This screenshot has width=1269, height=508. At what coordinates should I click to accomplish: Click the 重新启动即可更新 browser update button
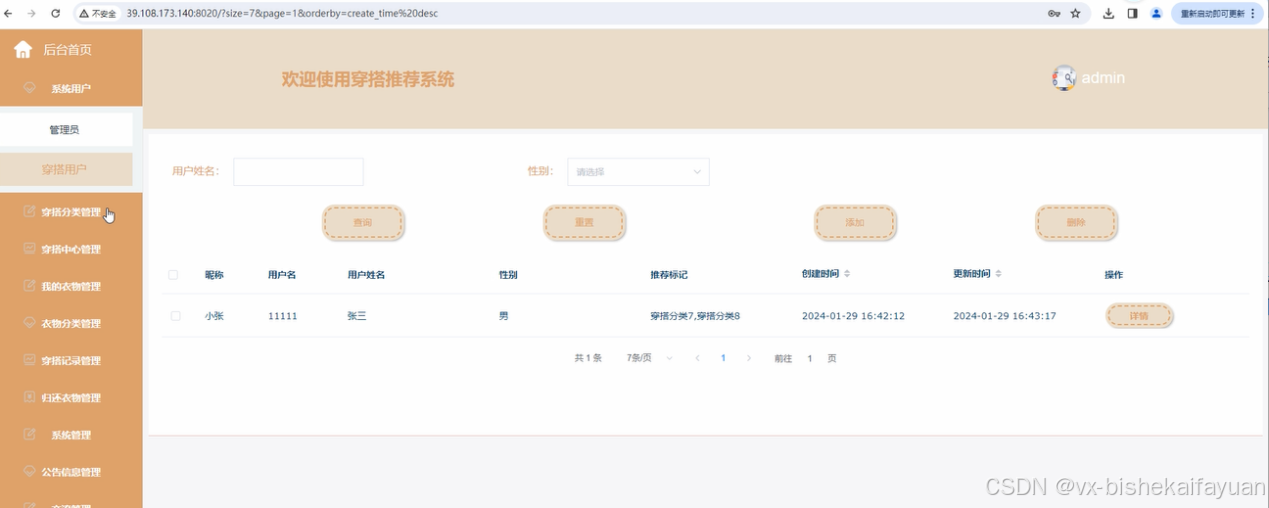coord(1216,13)
